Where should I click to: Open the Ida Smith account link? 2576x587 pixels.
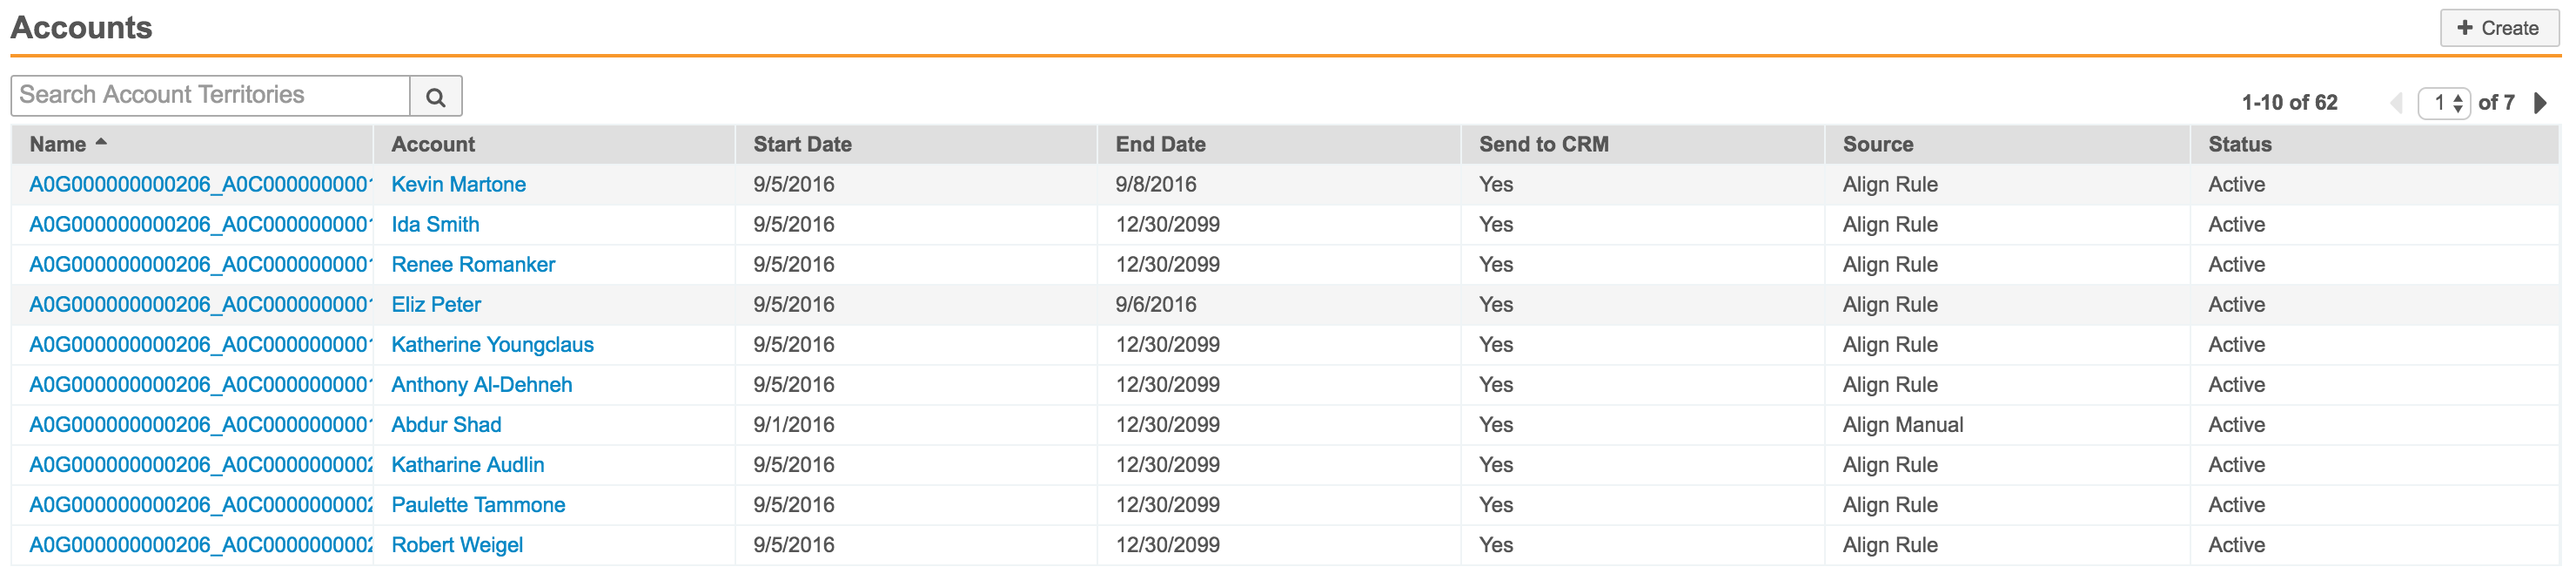[435, 224]
